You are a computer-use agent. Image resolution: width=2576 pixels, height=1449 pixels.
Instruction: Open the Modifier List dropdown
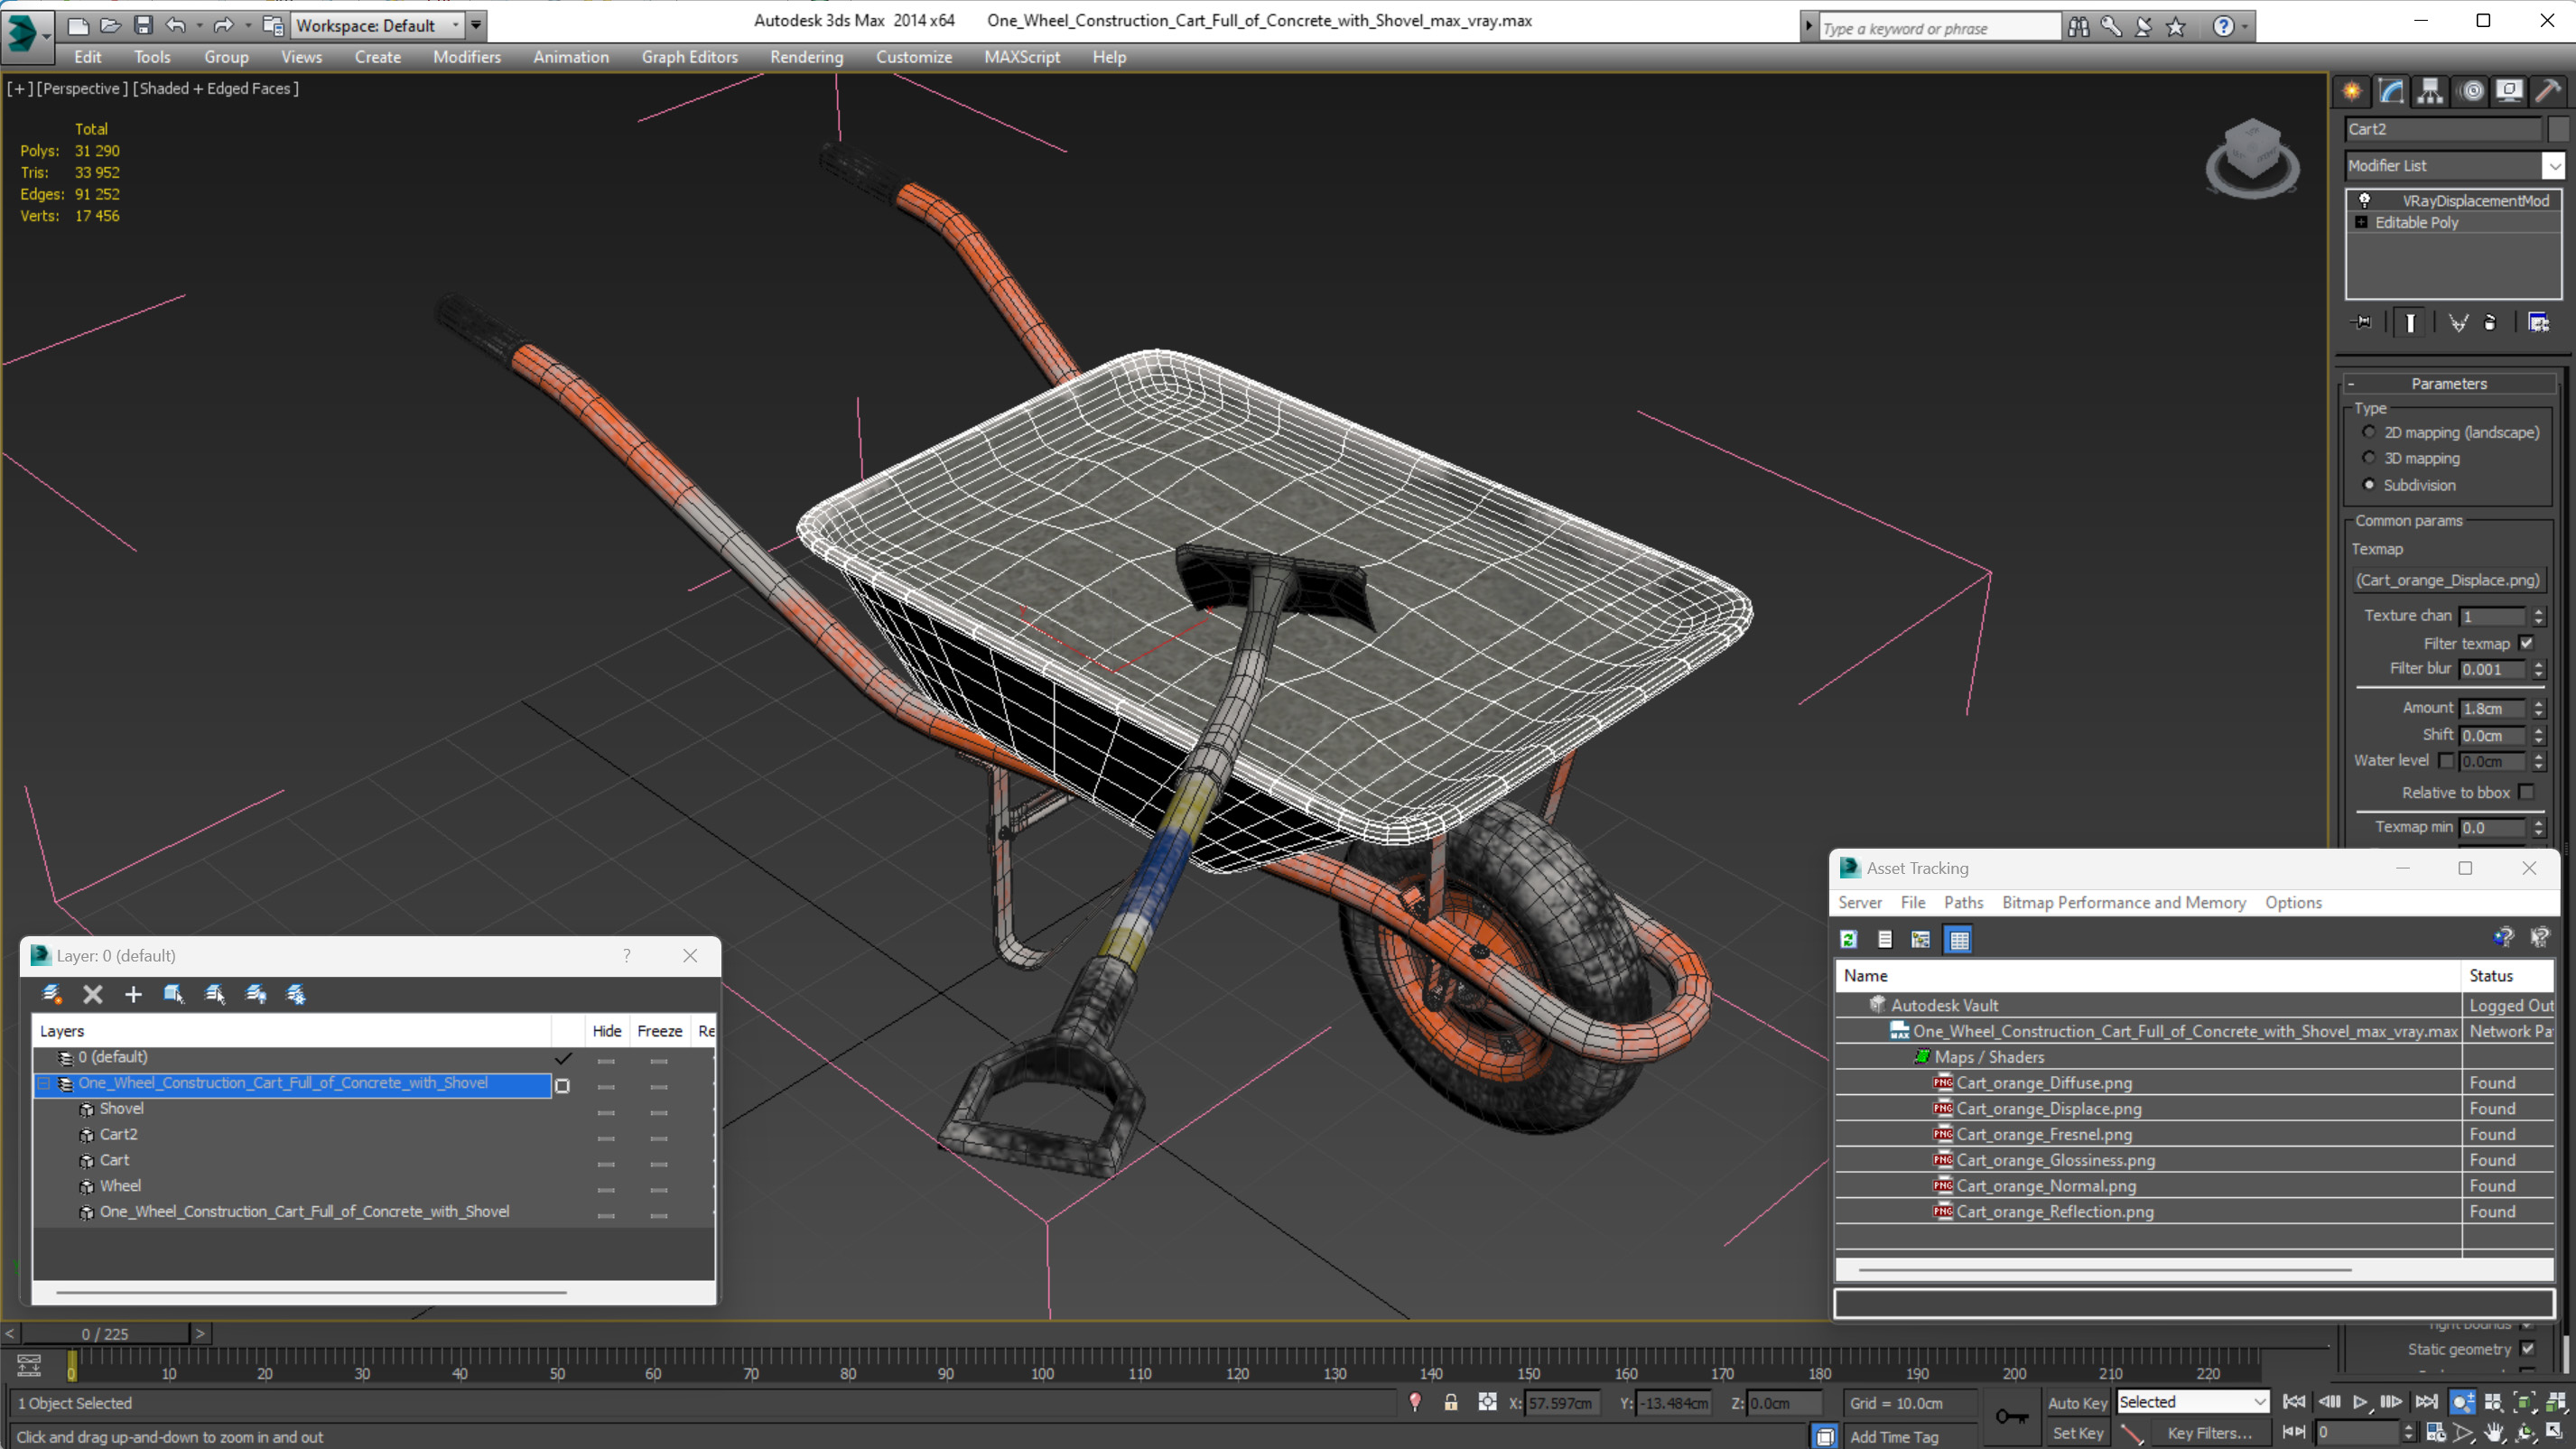click(2554, 166)
